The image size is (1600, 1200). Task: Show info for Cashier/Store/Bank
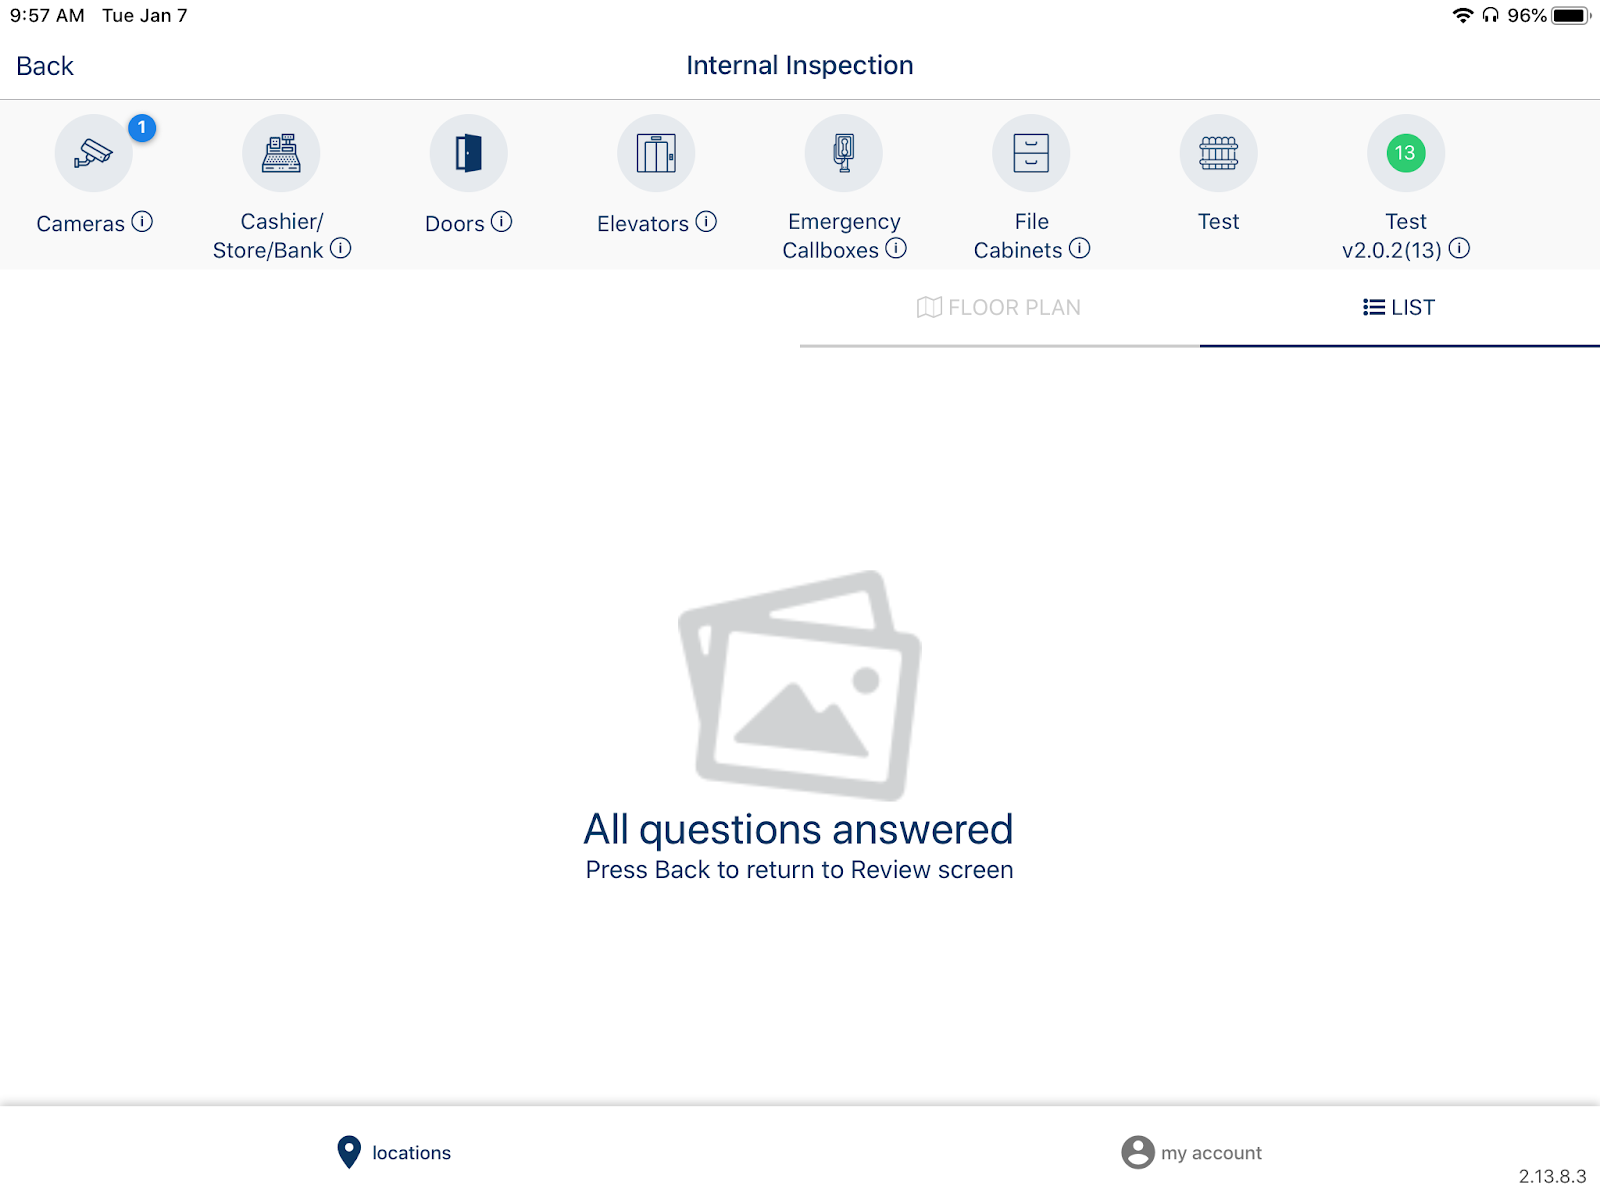tap(341, 249)
